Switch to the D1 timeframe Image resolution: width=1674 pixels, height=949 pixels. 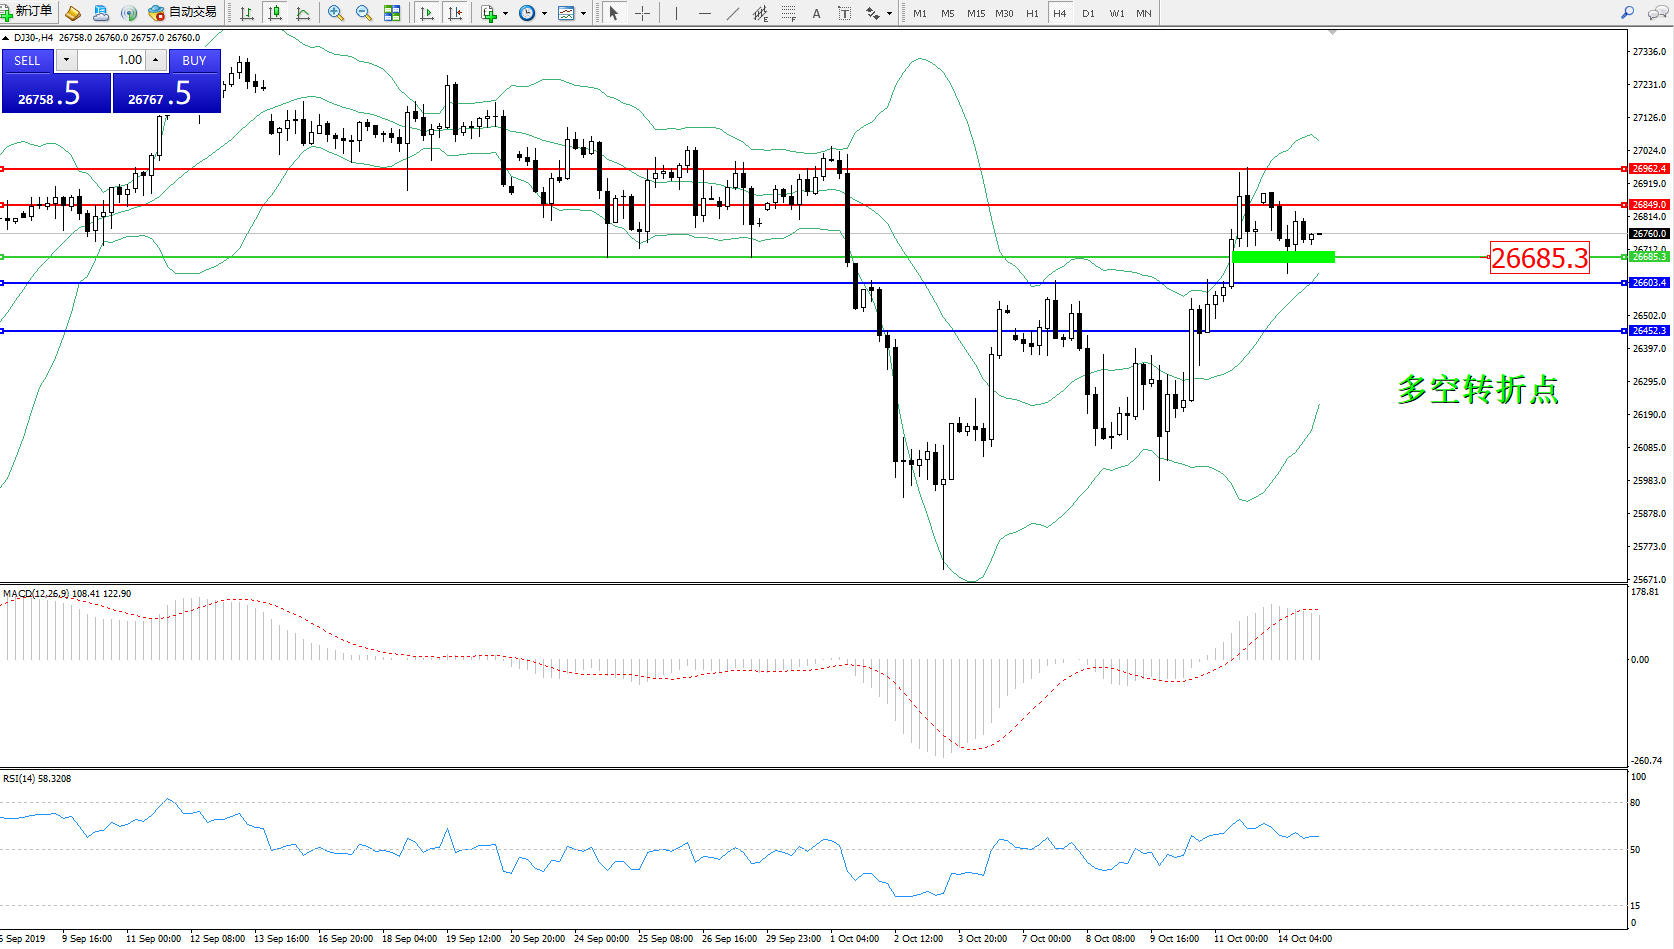[1088, 13]
